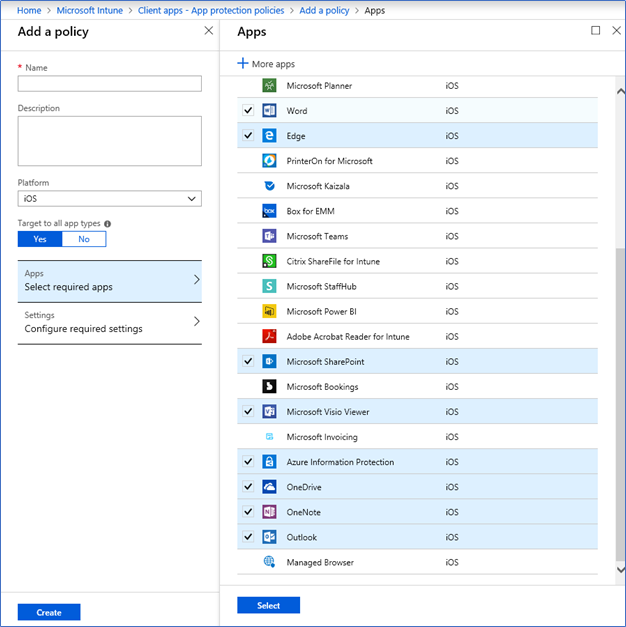Uncheck the Outlook checkbox
This screenshot has width=626, height=627.
click(x=248, y=537)
